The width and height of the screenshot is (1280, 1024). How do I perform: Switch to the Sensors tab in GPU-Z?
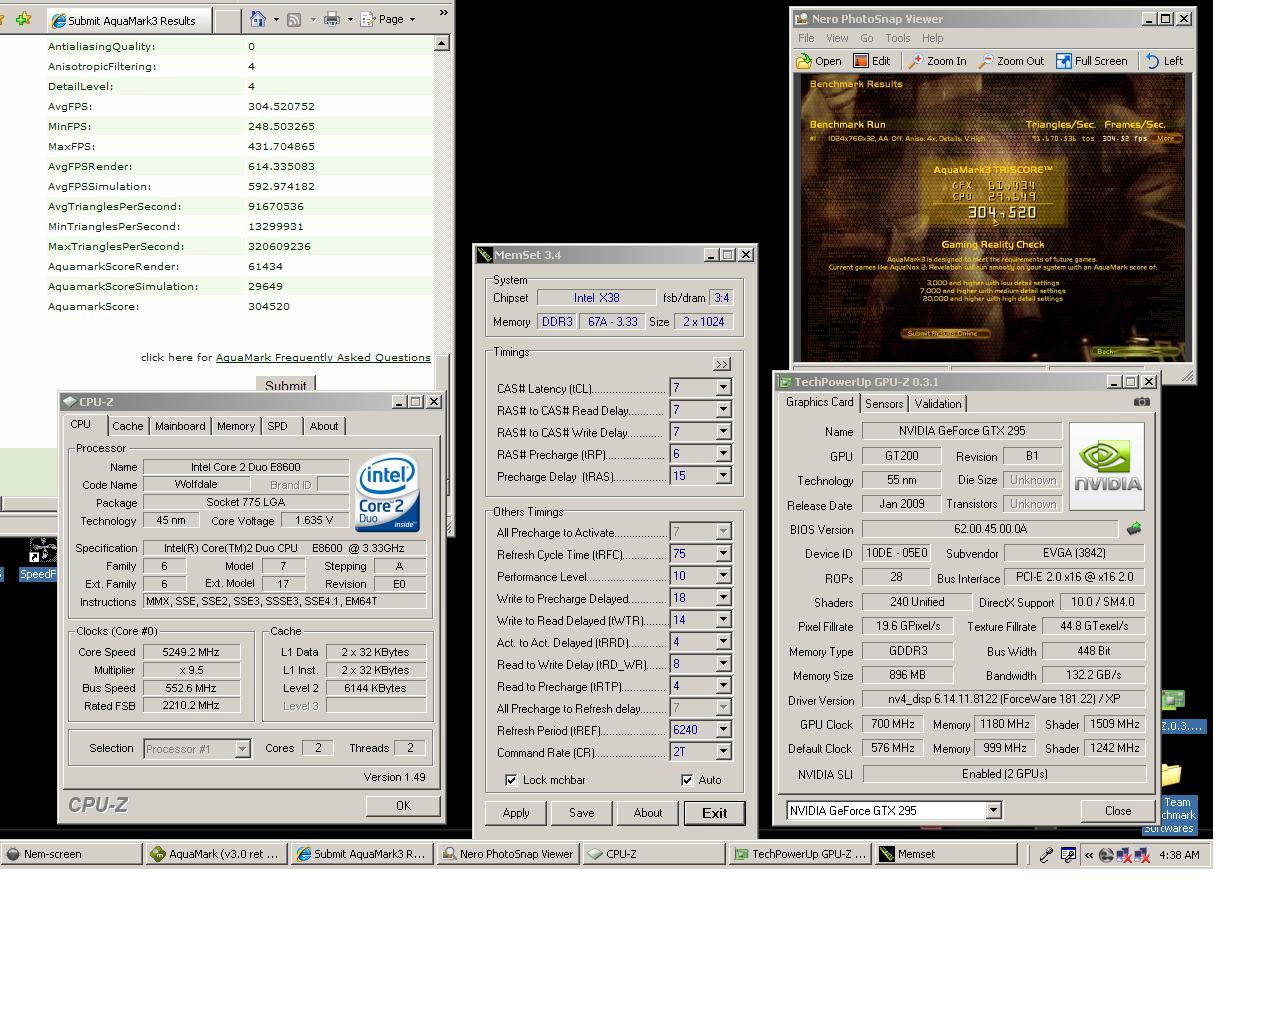tap(884, 404)
